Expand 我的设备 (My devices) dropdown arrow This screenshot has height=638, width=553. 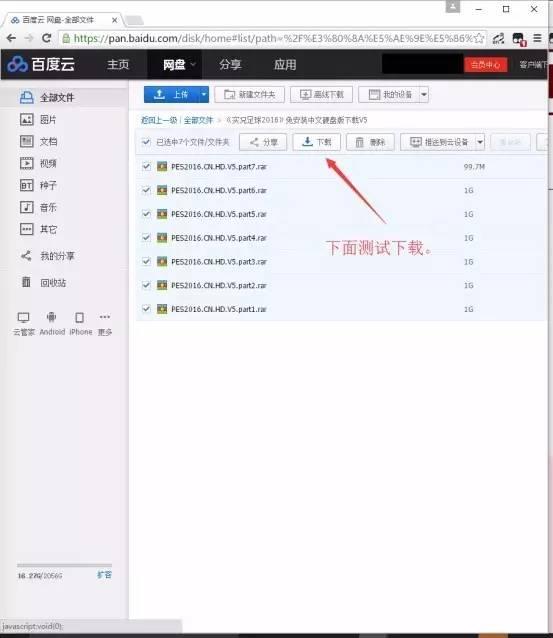click(424, 94)
